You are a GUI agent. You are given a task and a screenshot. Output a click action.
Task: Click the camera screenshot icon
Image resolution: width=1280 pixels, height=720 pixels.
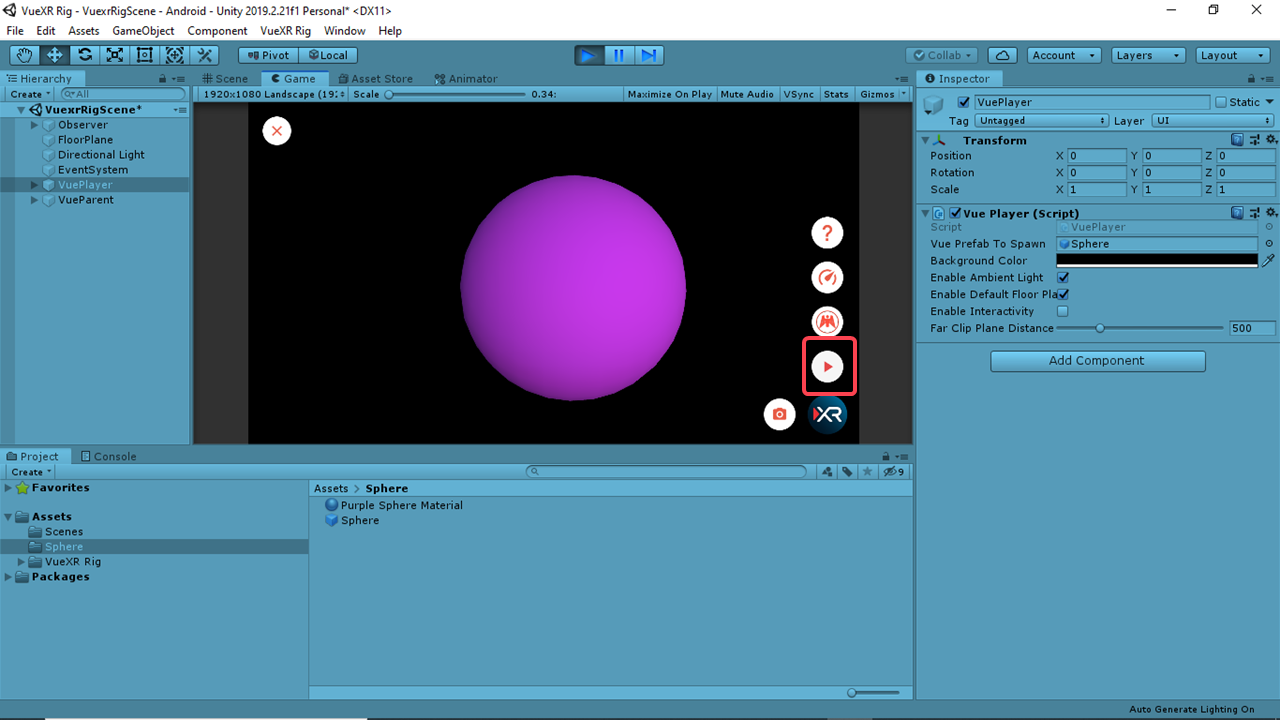pyautogui.click(x=780, y=414)
